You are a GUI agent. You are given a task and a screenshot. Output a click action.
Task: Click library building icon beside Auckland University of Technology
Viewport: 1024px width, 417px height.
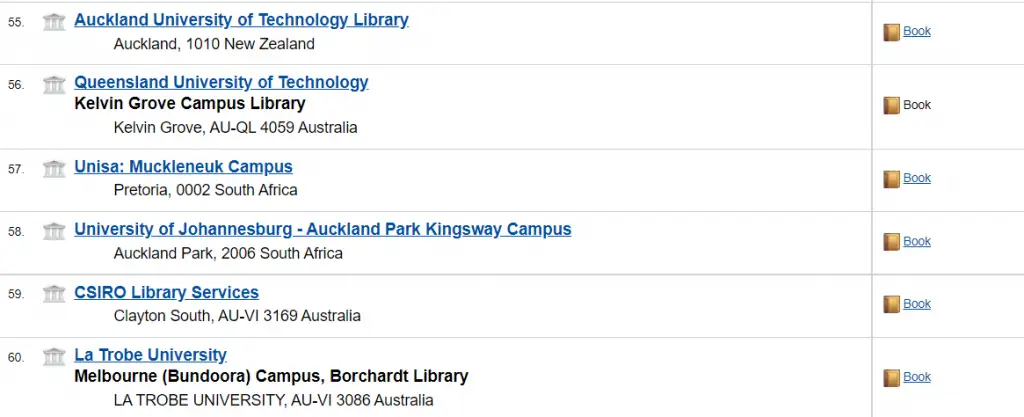click(54, 21)
